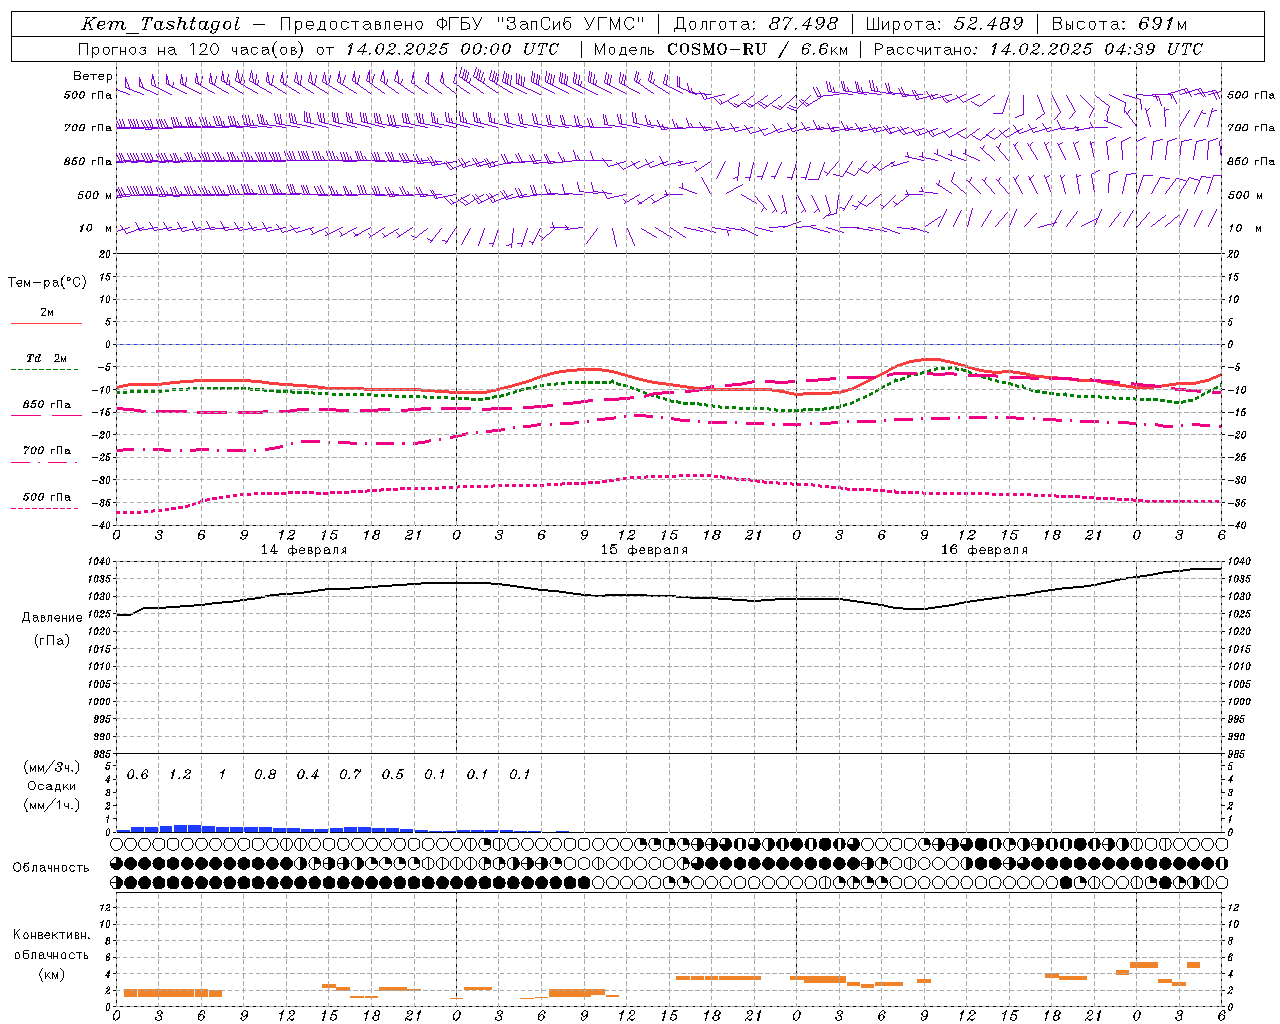Click the Осадки panel label
This screenshot has height=1024, width=1280.
click(52, 786)
